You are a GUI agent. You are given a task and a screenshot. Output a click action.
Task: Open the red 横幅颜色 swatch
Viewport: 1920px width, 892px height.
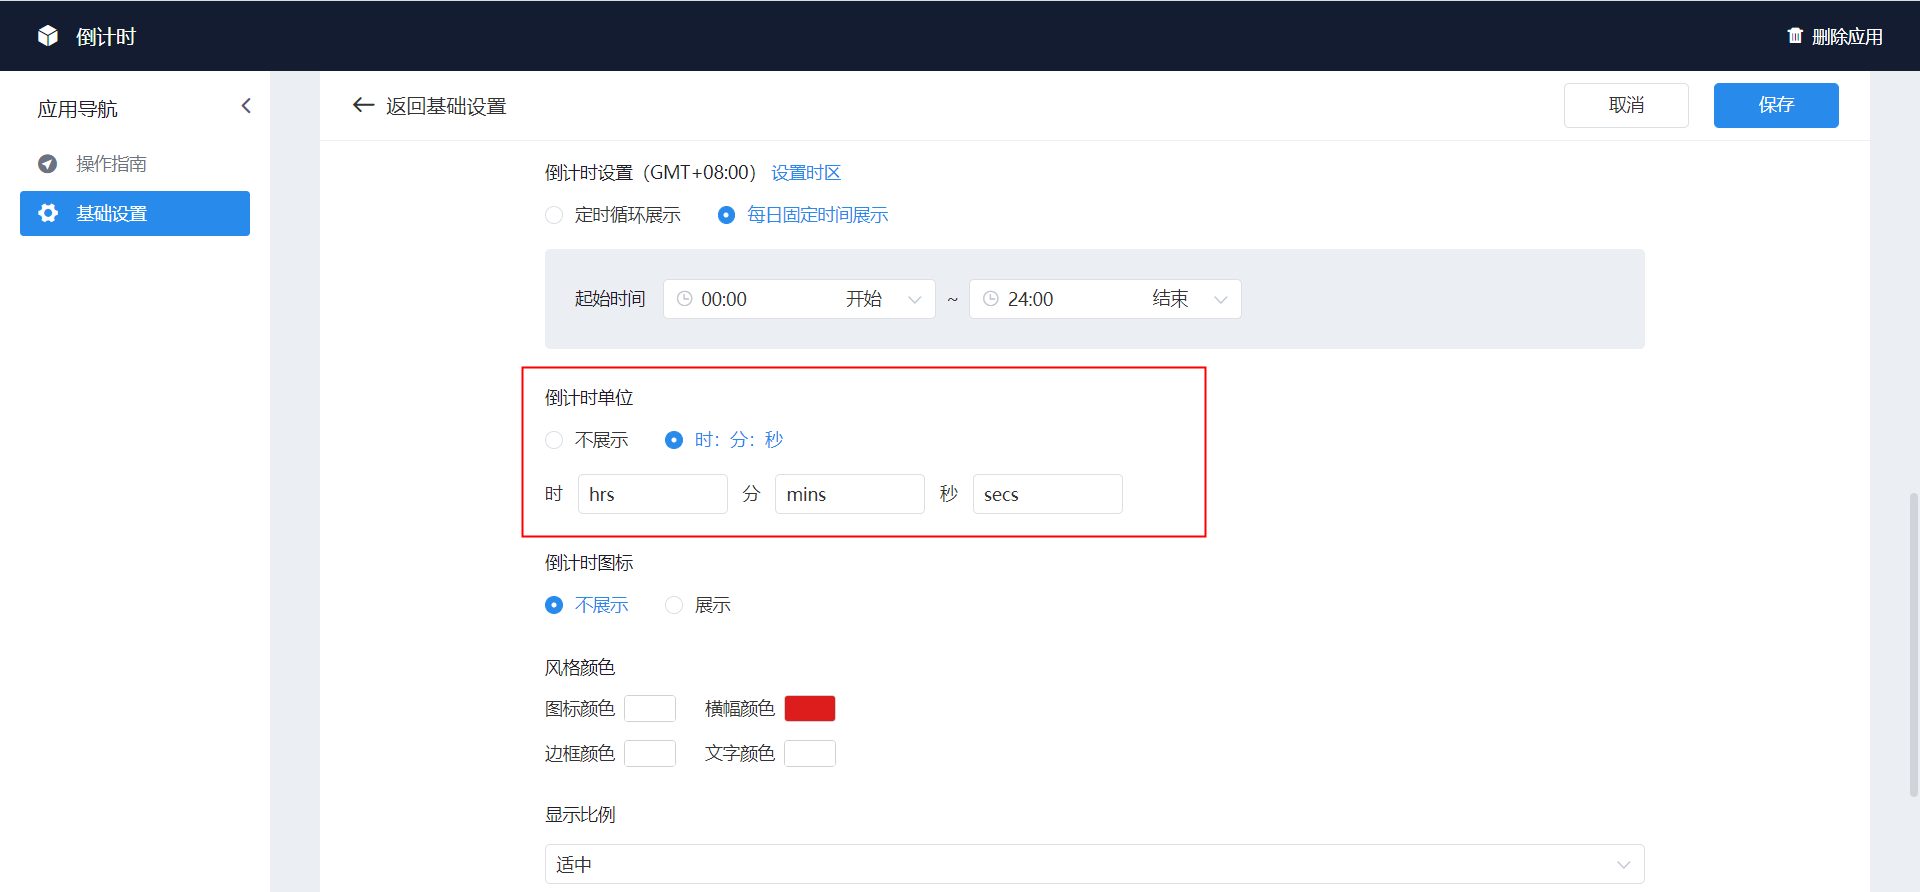click(810, 708)
